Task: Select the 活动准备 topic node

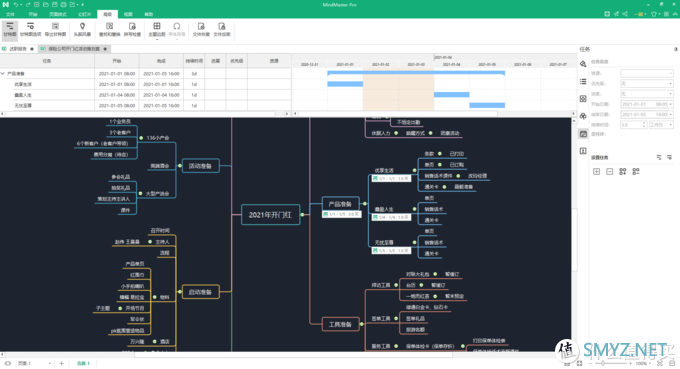Action: [200, 166]
